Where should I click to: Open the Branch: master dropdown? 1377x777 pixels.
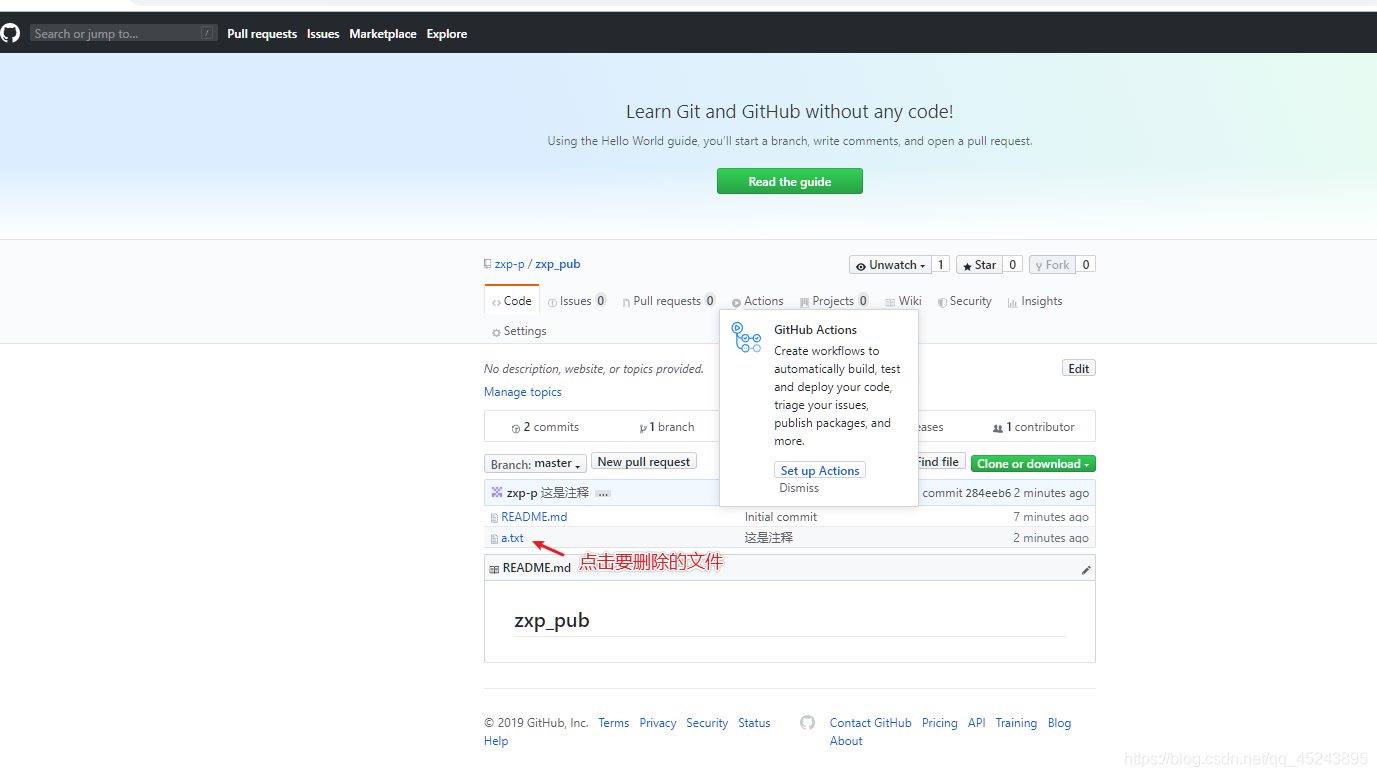point(535,464)
